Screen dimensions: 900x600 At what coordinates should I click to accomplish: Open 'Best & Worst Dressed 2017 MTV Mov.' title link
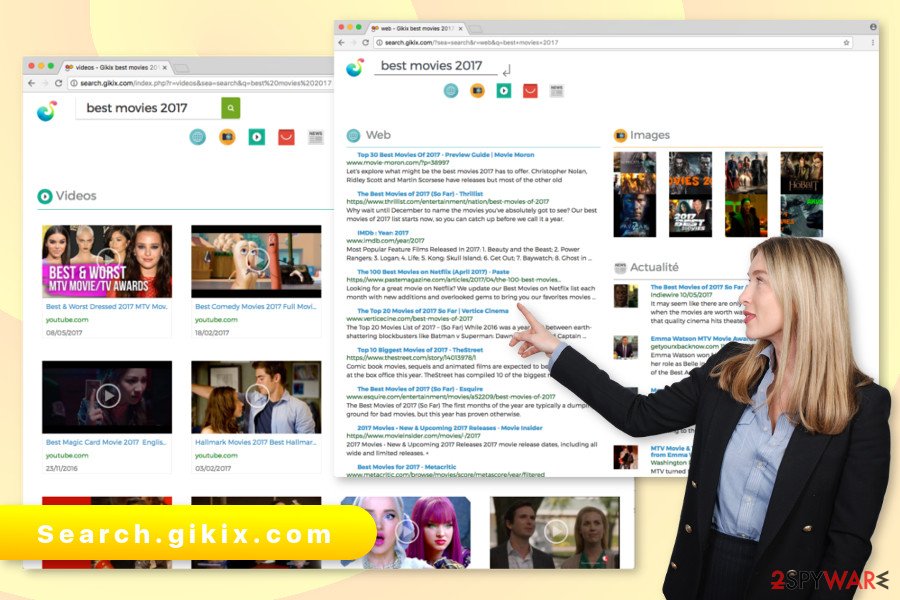point(106,307)
